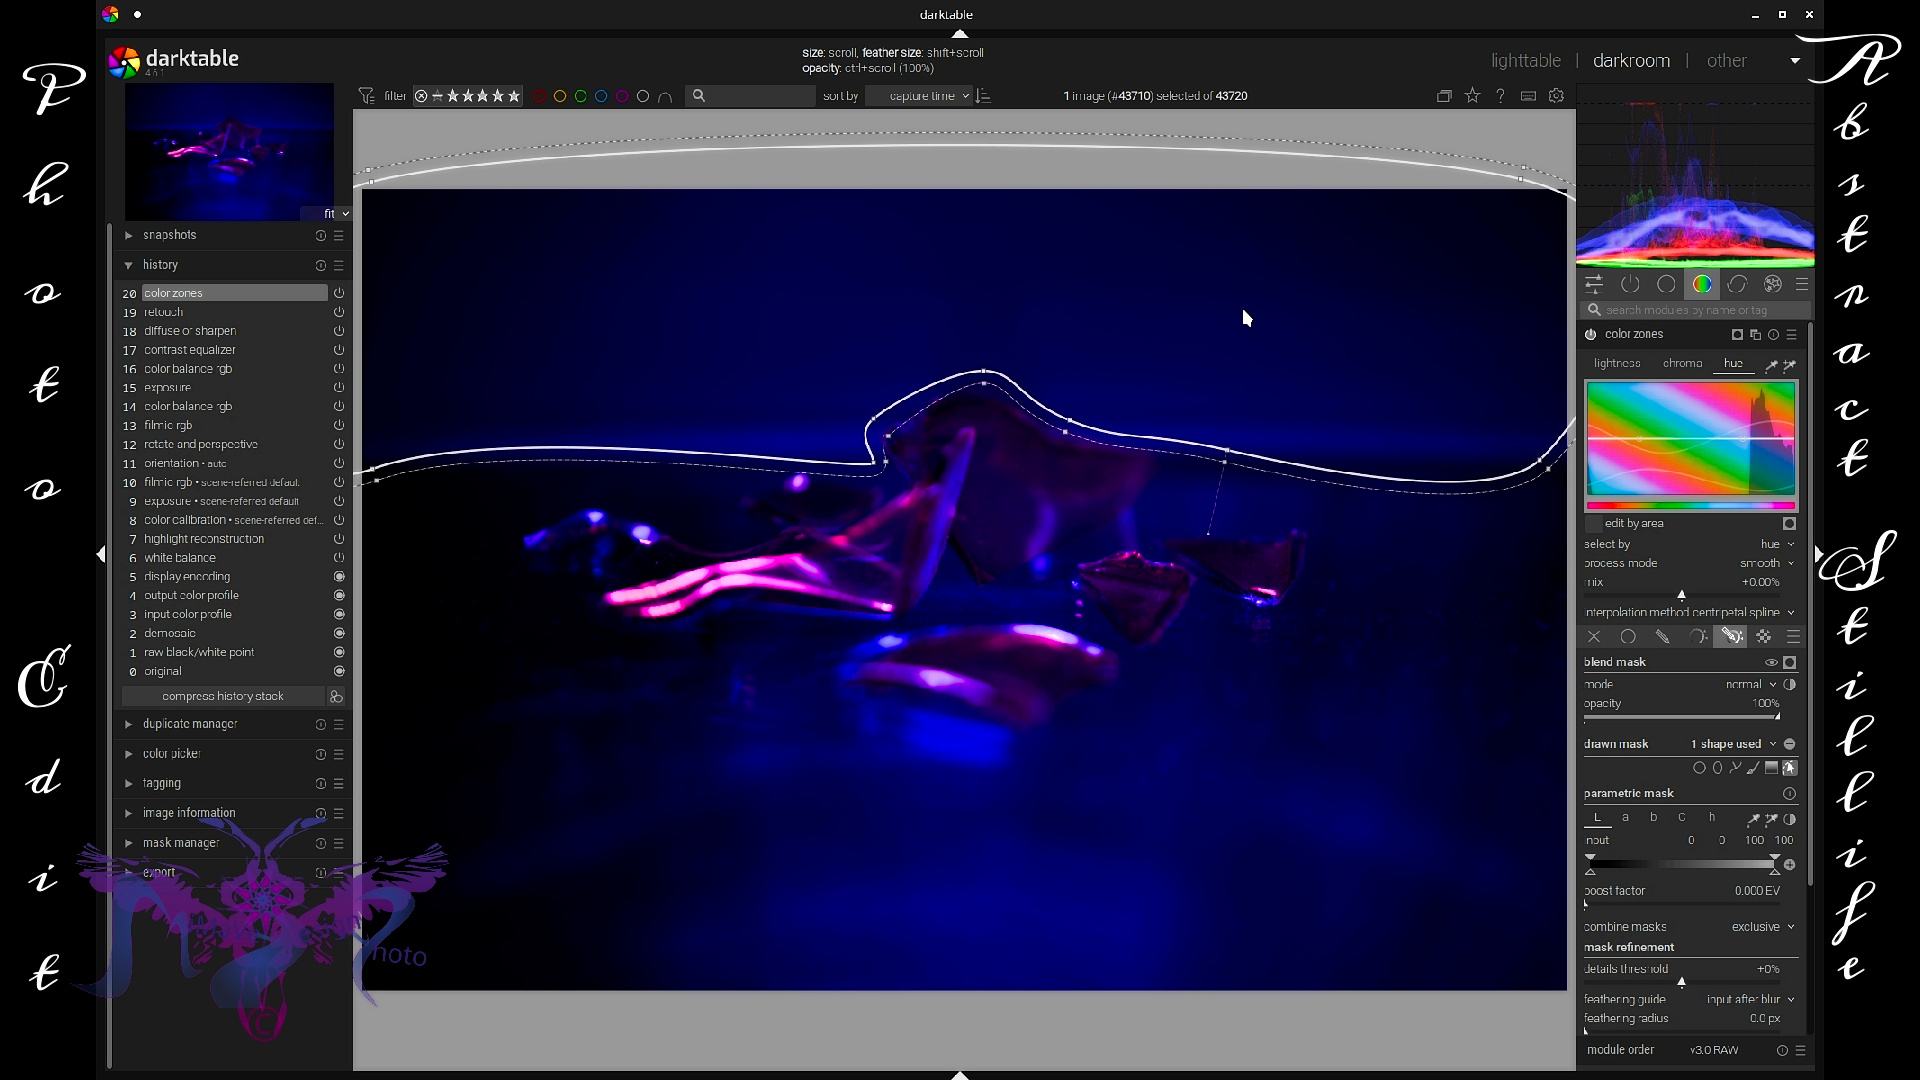1920x1080 pixels.
Task: Select the 'a' channel tab in parametric mask
Action: [x=1626, y=818]
